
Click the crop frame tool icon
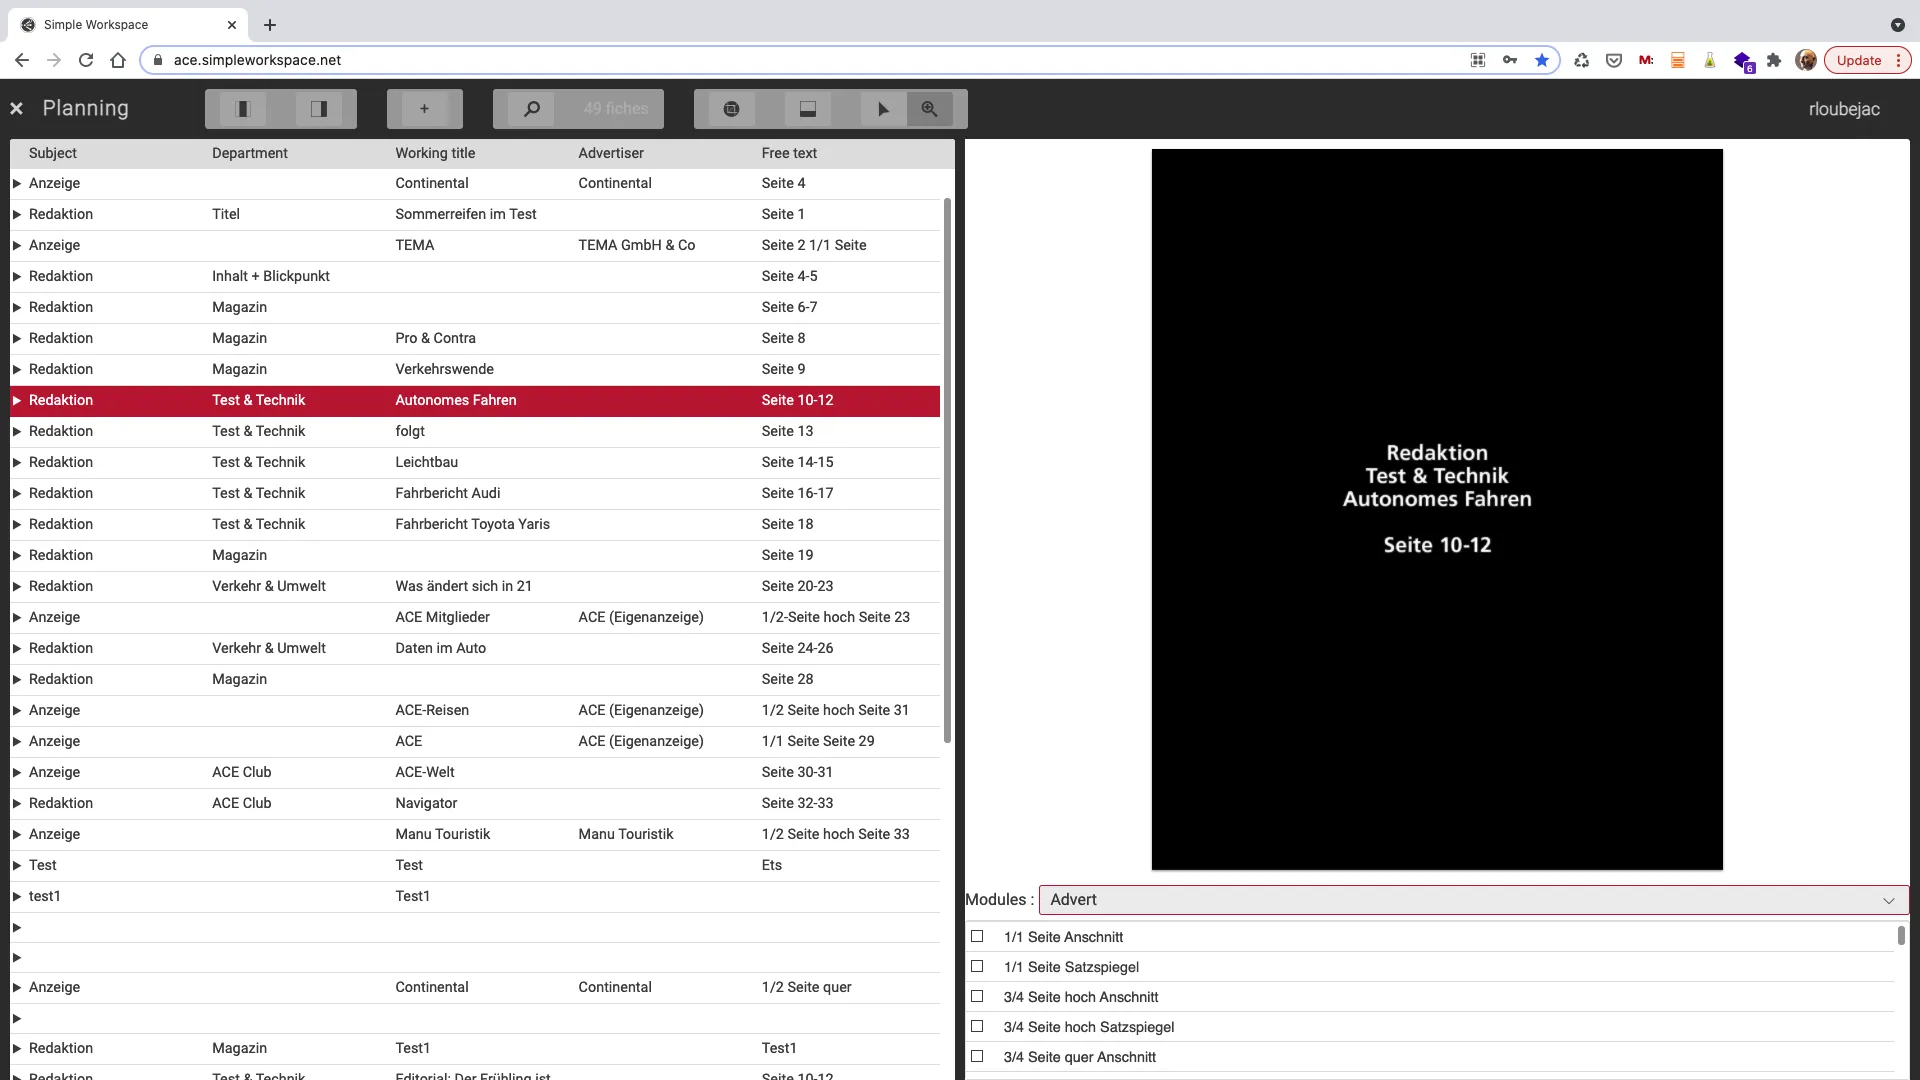tap(731, 109)
